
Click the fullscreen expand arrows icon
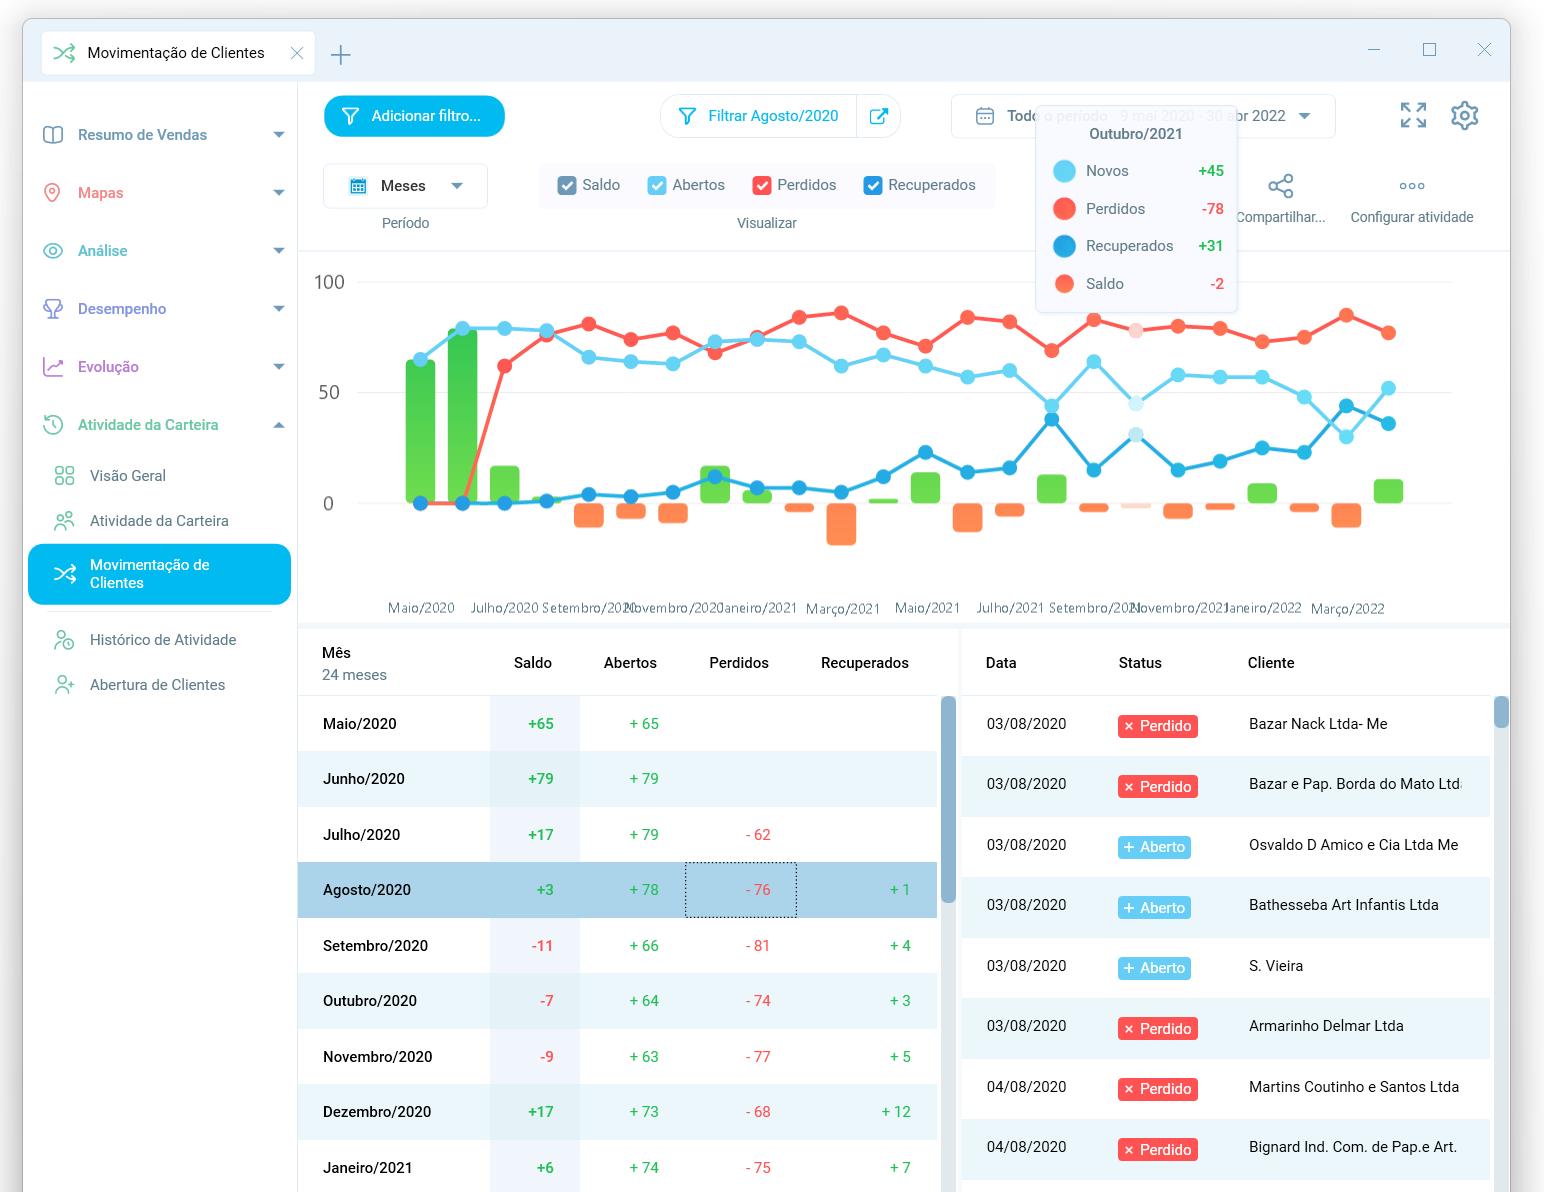click(x=1413, y=116)
